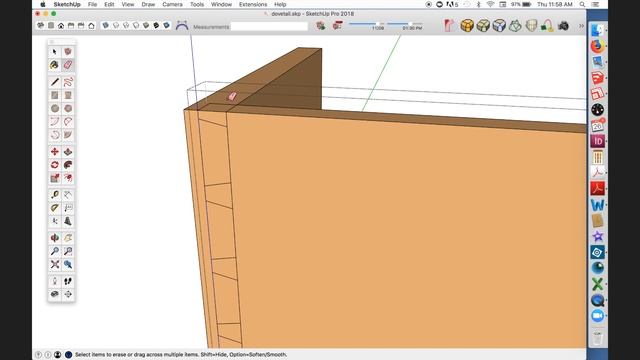Select the Follow Me tool
This screenshot has height=360, width=640.
(x=68, y=165)
